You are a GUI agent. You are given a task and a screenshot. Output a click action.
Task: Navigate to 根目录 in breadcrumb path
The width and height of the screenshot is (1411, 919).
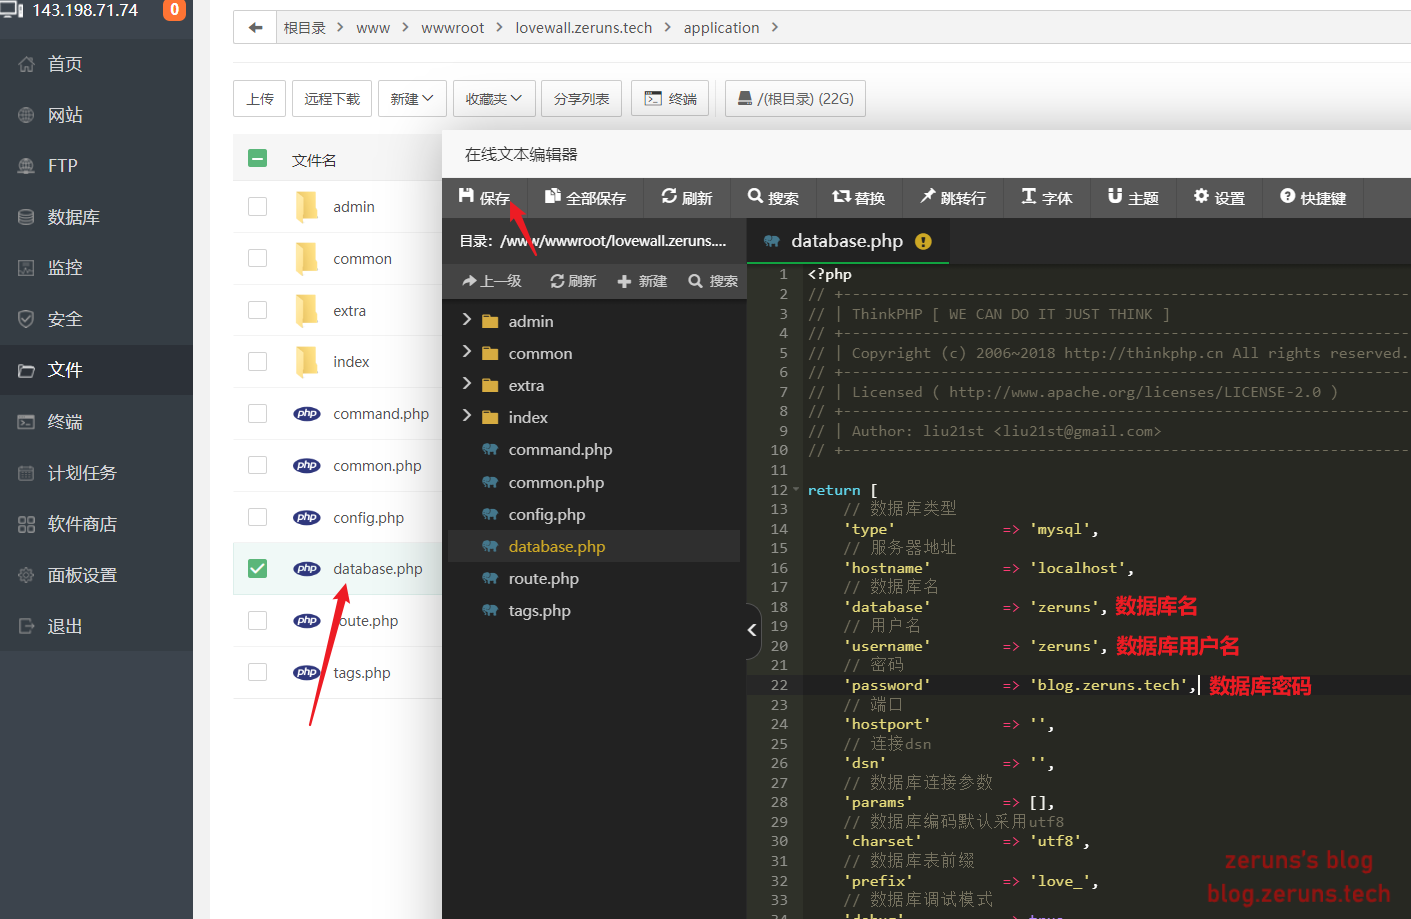tap(304, 28)
